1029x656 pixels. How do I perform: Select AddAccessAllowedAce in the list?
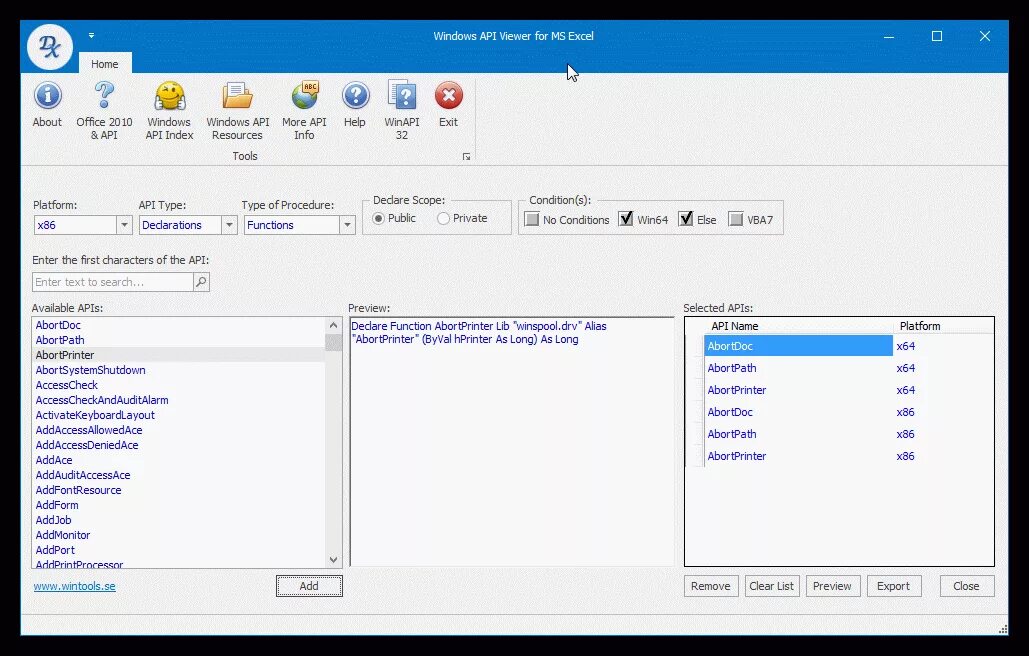coord(178,431)
